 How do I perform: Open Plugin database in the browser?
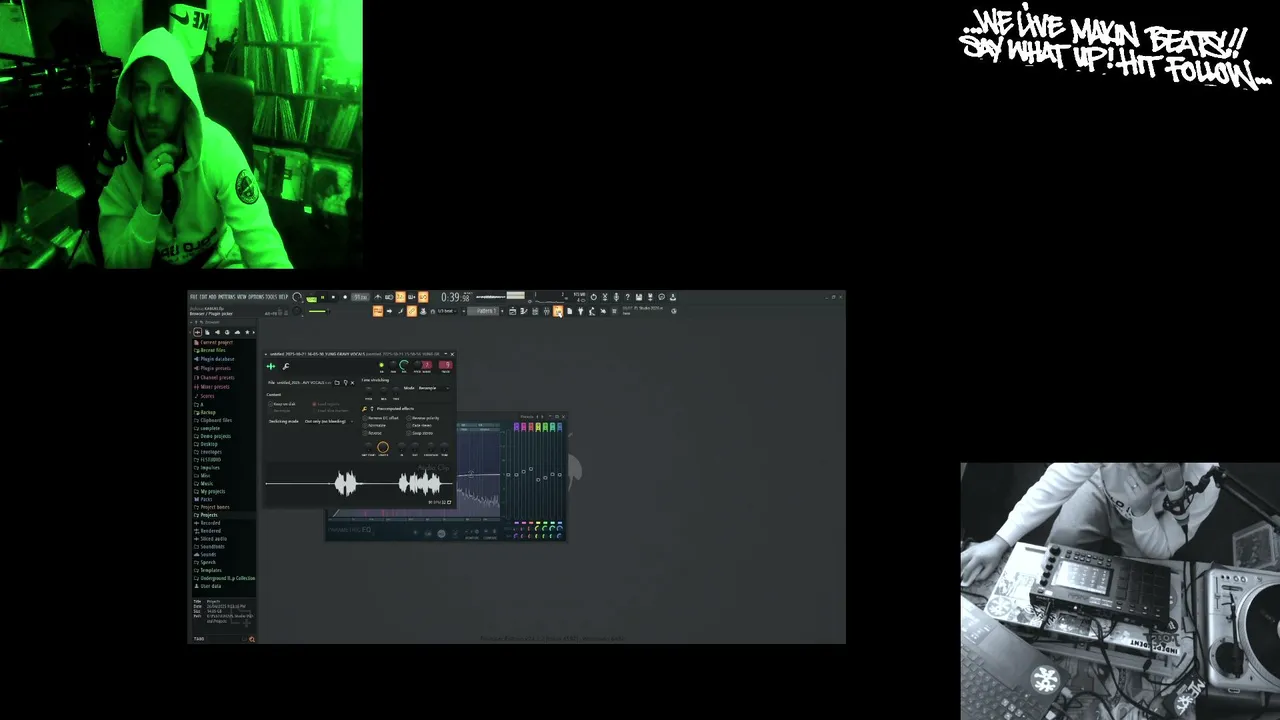217,359
